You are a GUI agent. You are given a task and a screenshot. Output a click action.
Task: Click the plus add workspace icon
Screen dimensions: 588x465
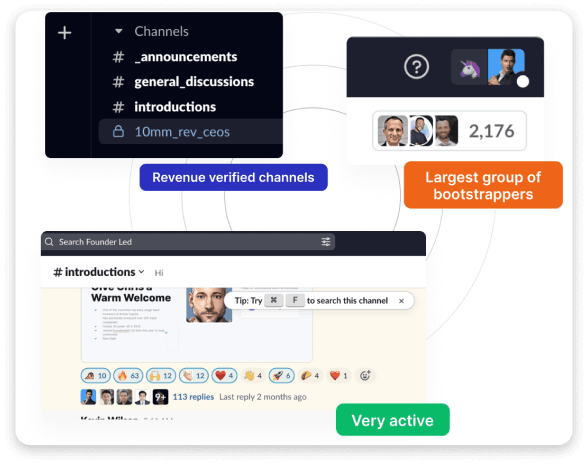(x=64, y=33)
